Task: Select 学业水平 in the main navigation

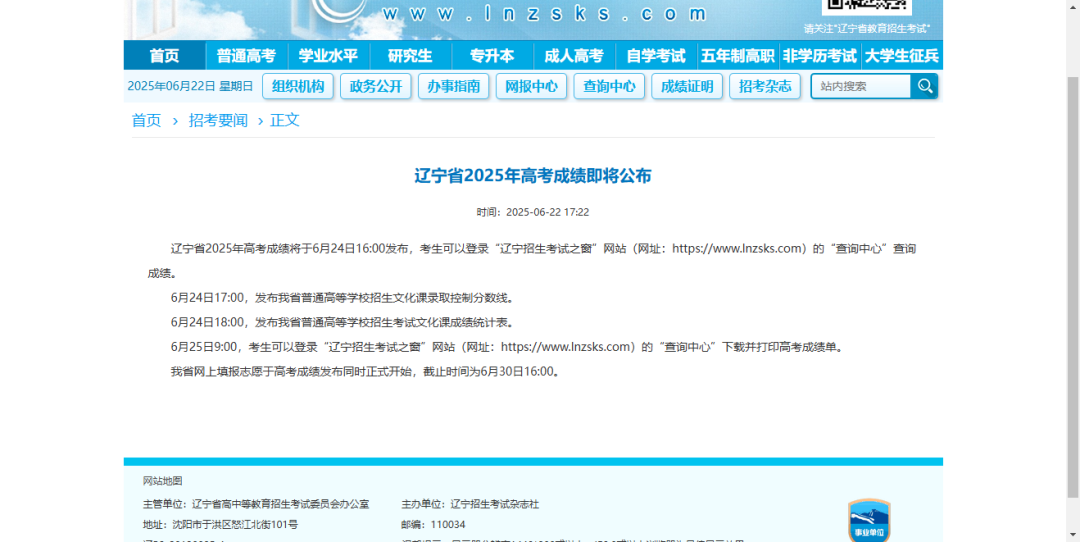Action: click(x=328, y=56)
